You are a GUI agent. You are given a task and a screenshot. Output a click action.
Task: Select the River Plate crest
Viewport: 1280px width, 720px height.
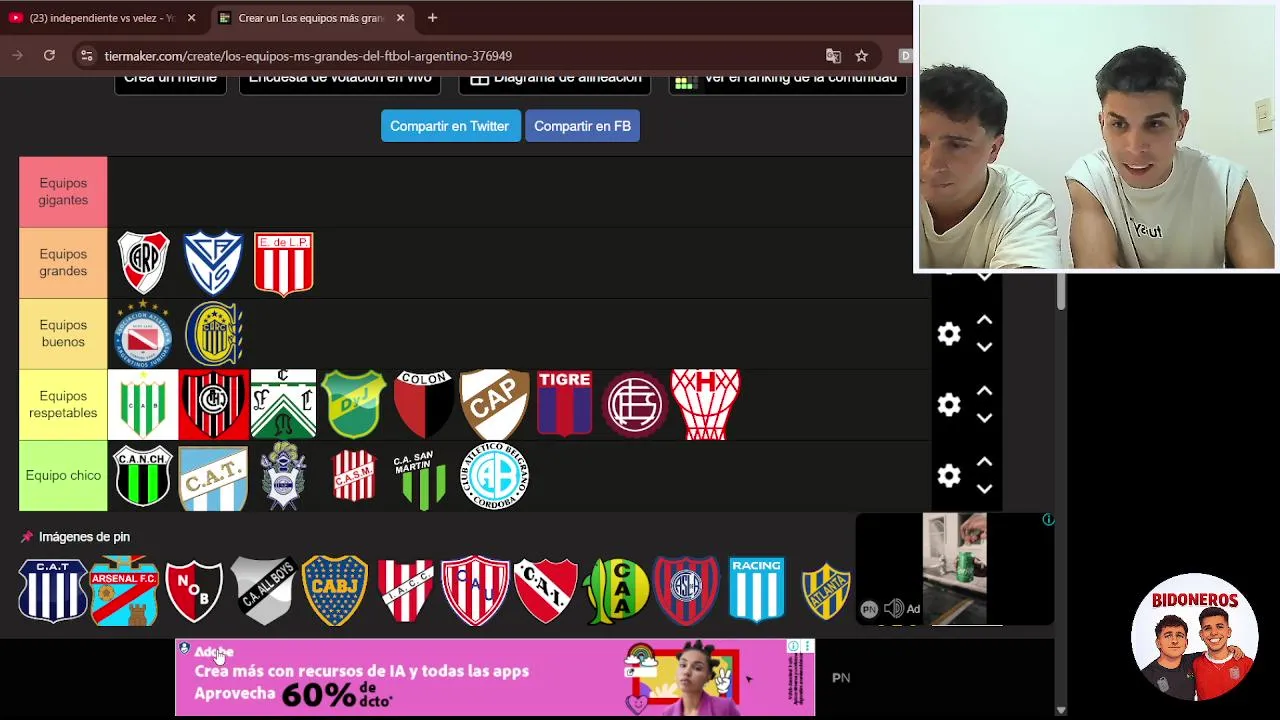[143, 263]
